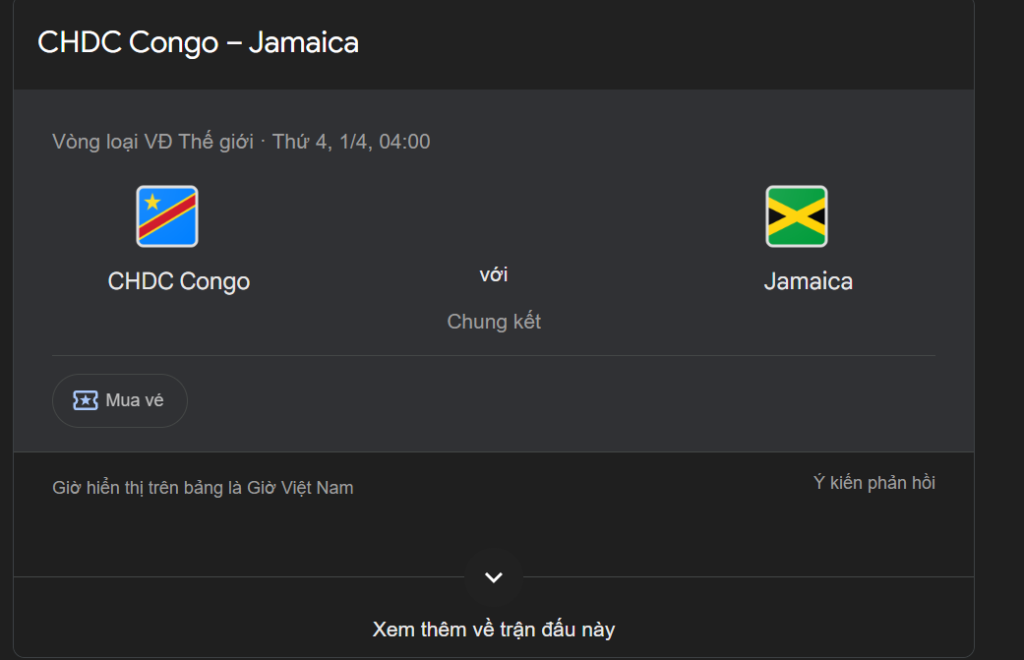This screenshot has width=1024, height=660.
Task: Open the Mua vé button
Action: pyautogui.click(x=119, y=400)
